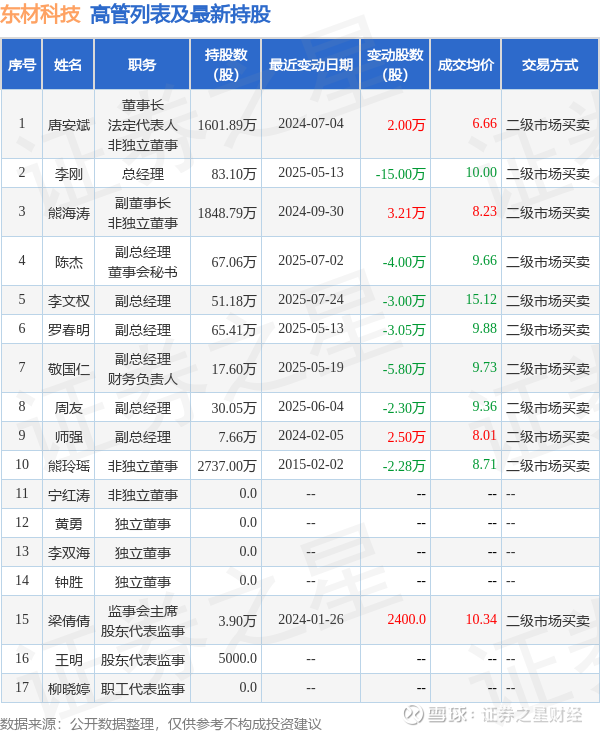Click the name 熊海涛
Viewport: 600px width, 733px height.
point(69,213)
